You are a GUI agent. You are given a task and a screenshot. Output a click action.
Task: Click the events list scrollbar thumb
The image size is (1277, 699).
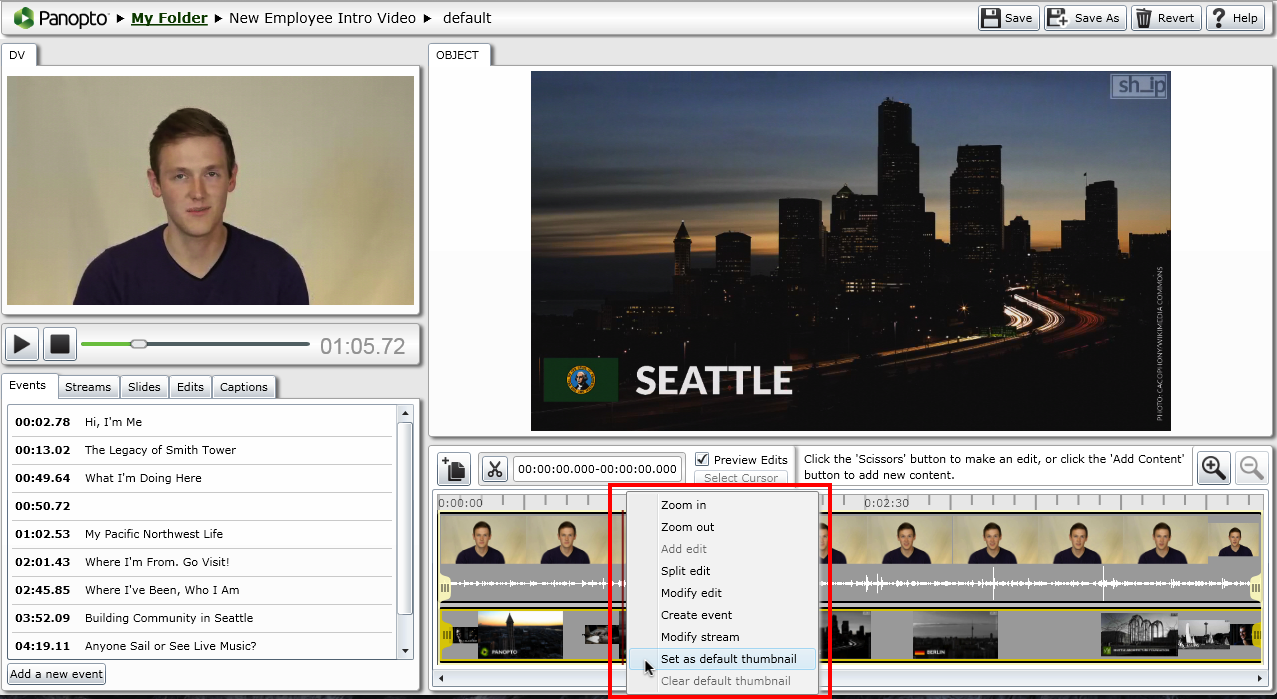pos(405,517)
